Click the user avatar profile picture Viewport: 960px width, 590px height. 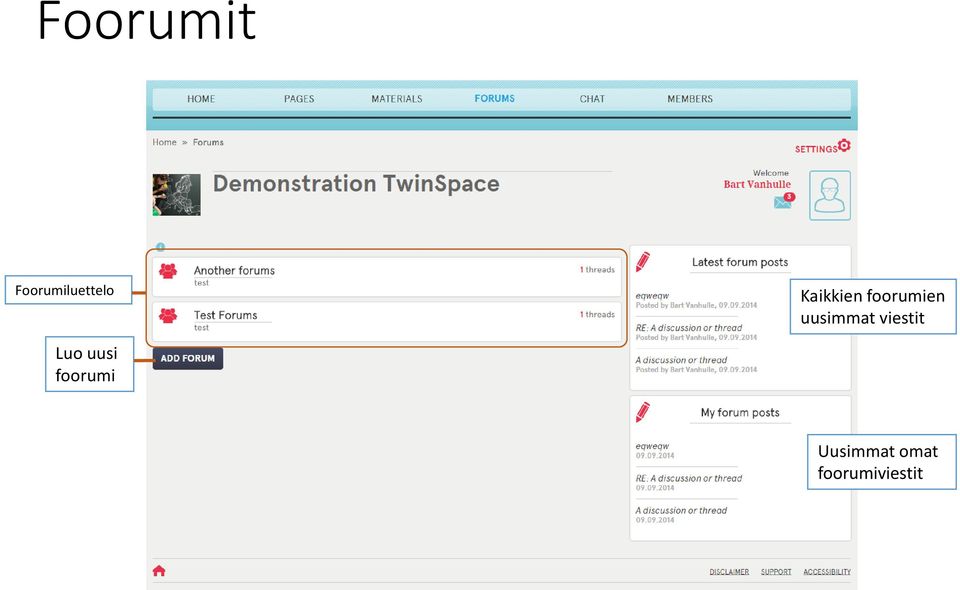(x=830, y=195)
